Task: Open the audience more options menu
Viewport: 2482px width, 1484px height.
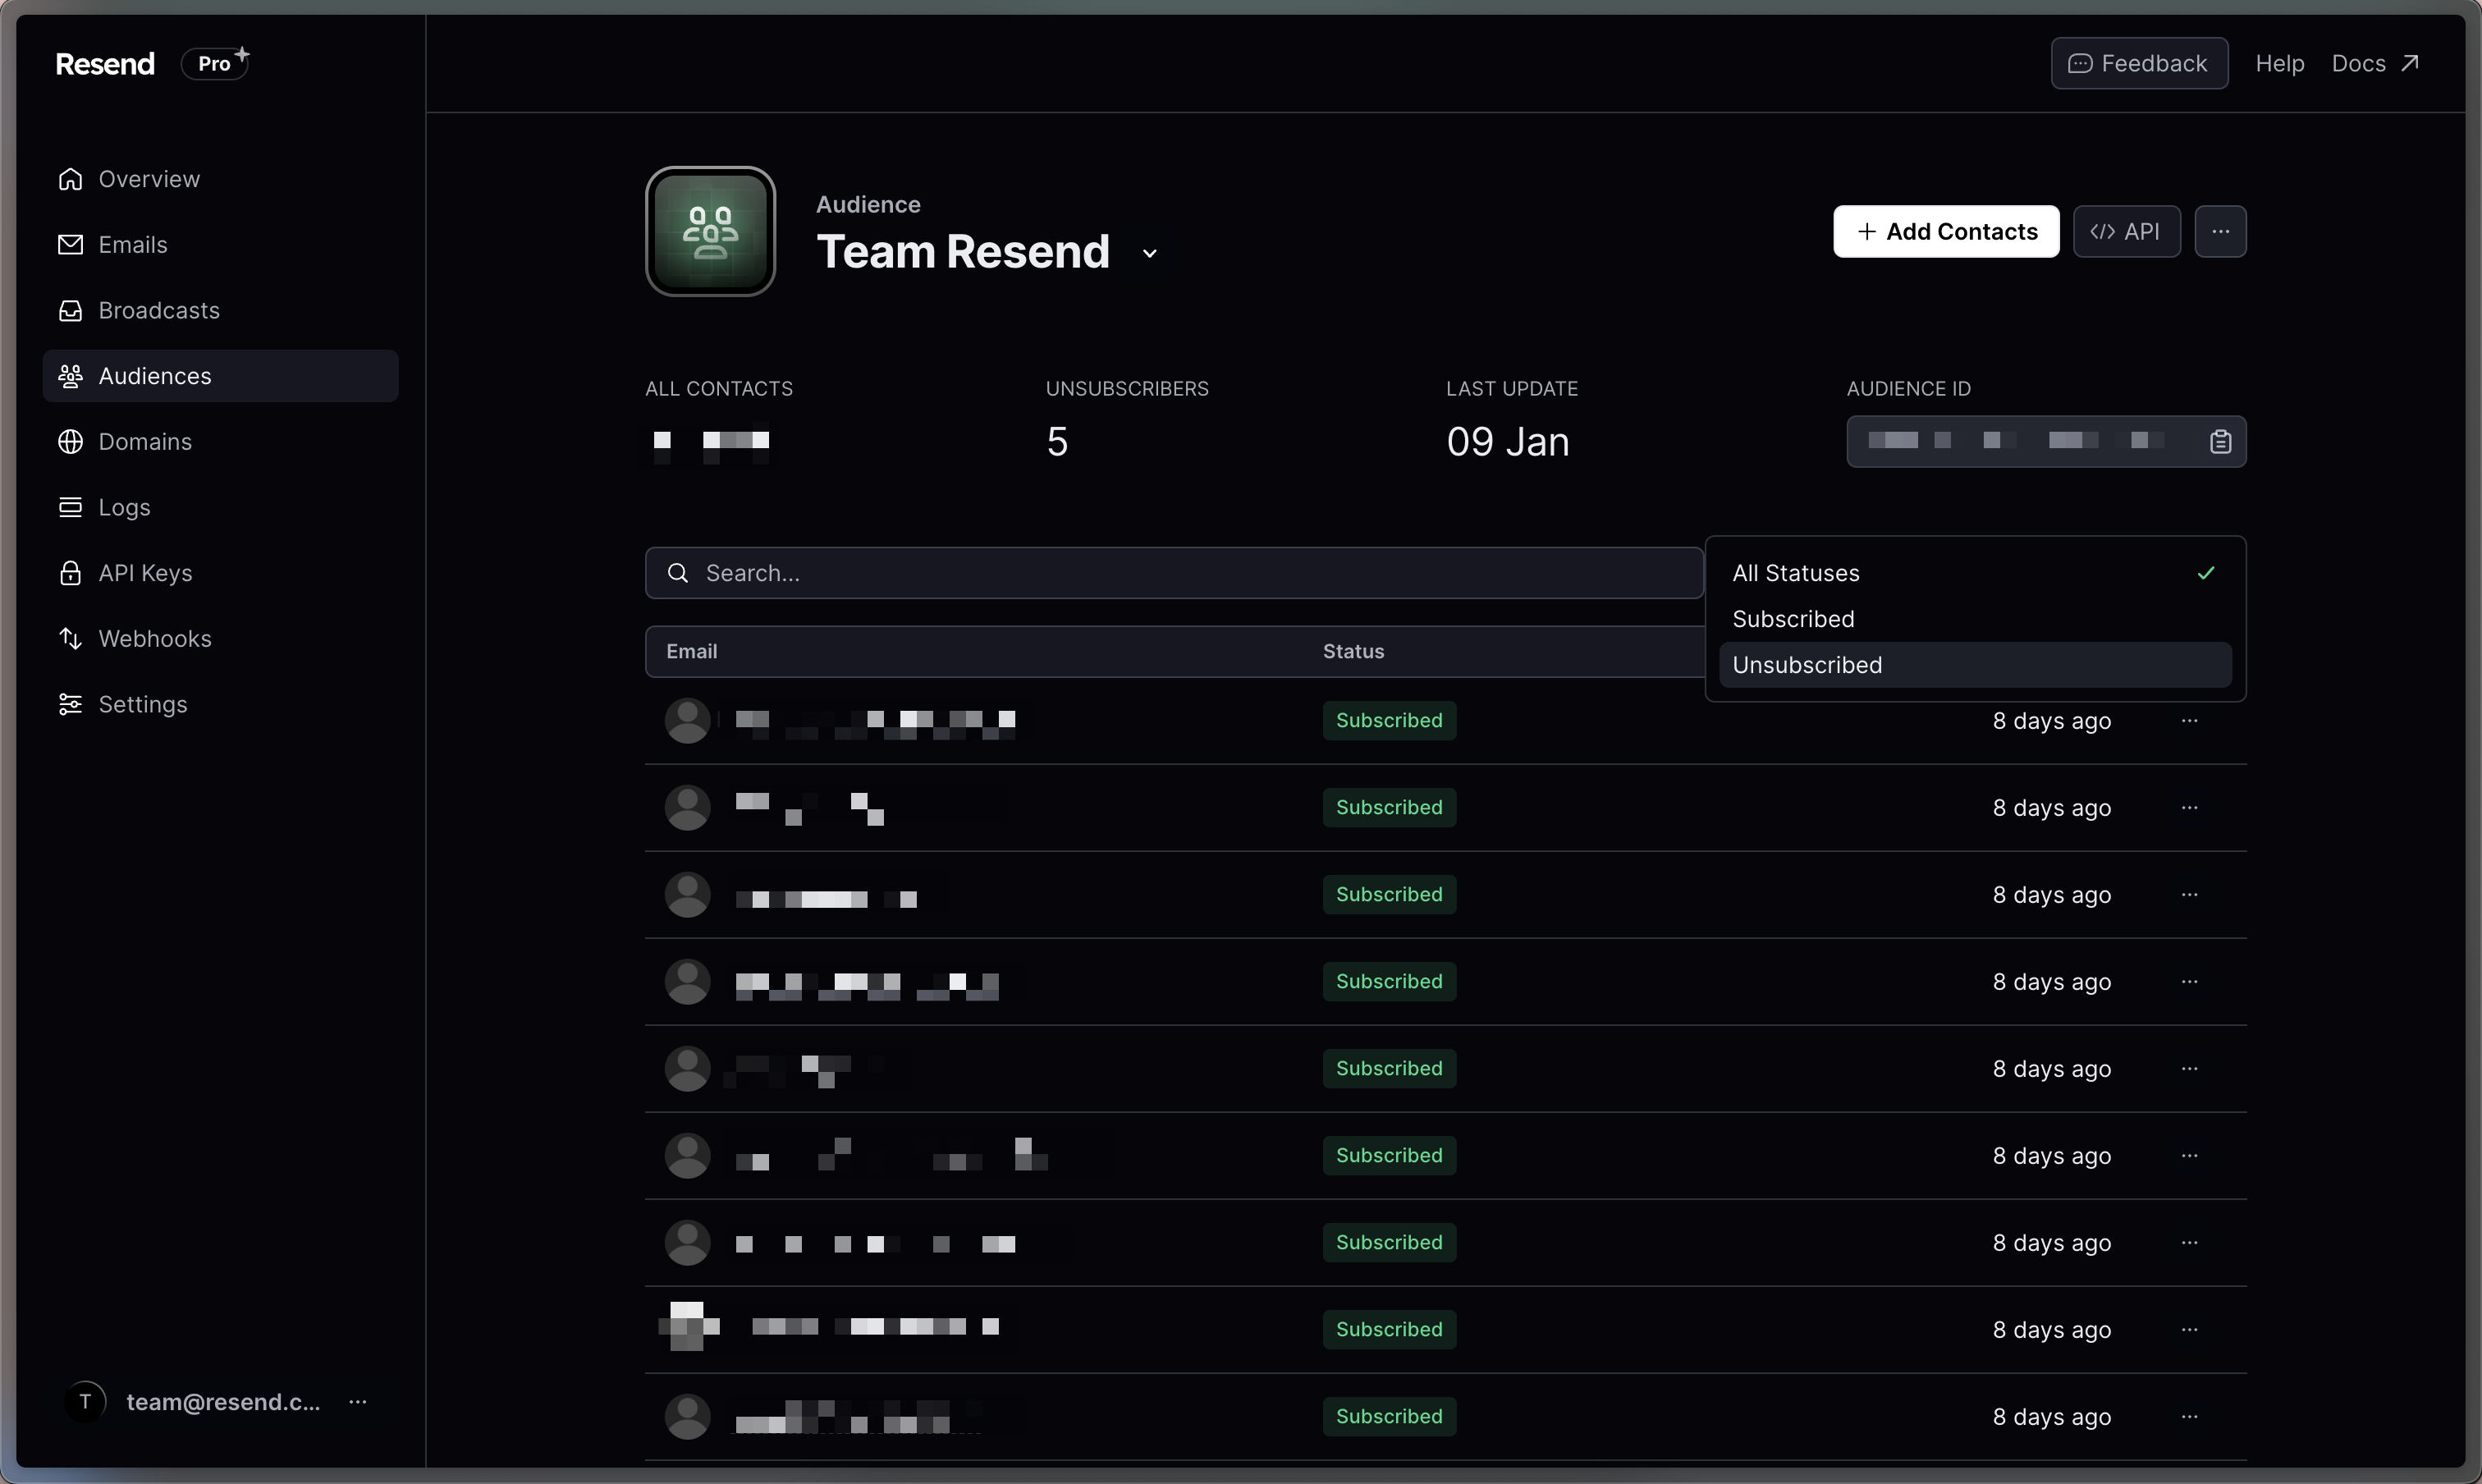Action: tap(2220, 231)
